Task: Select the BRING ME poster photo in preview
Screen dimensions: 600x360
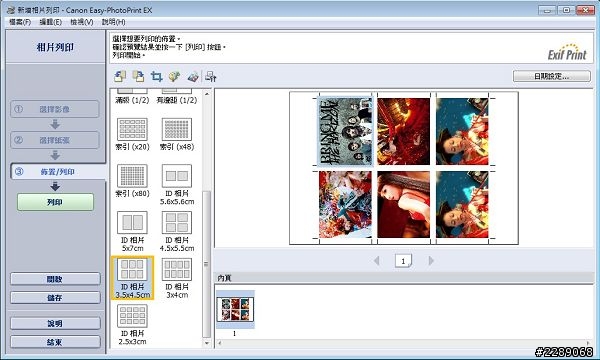Action: [345, 131]
